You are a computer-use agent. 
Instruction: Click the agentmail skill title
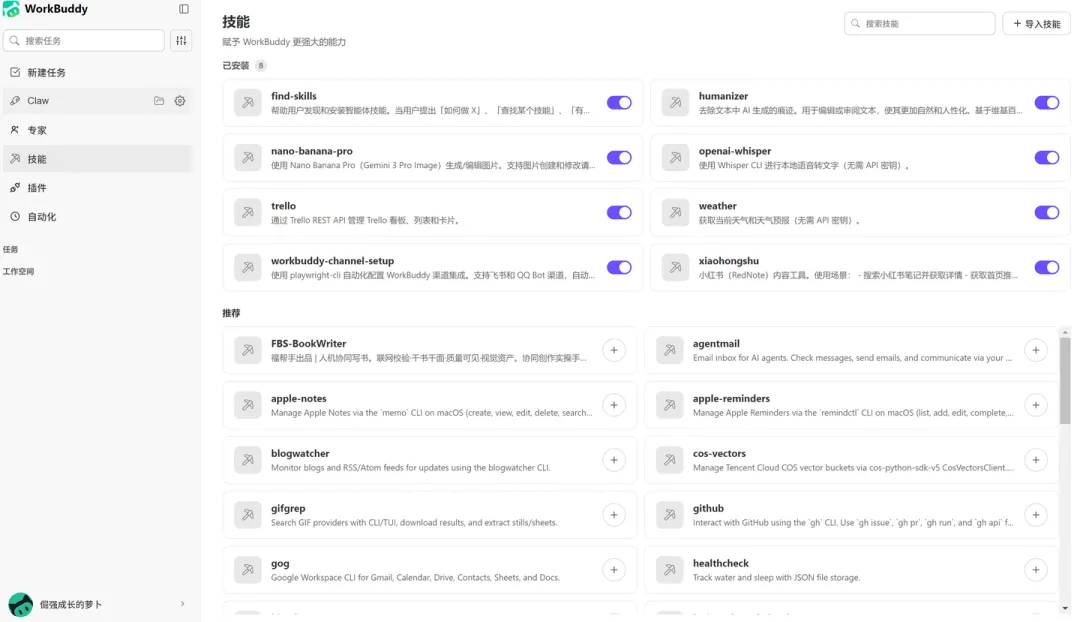[716, 344]
